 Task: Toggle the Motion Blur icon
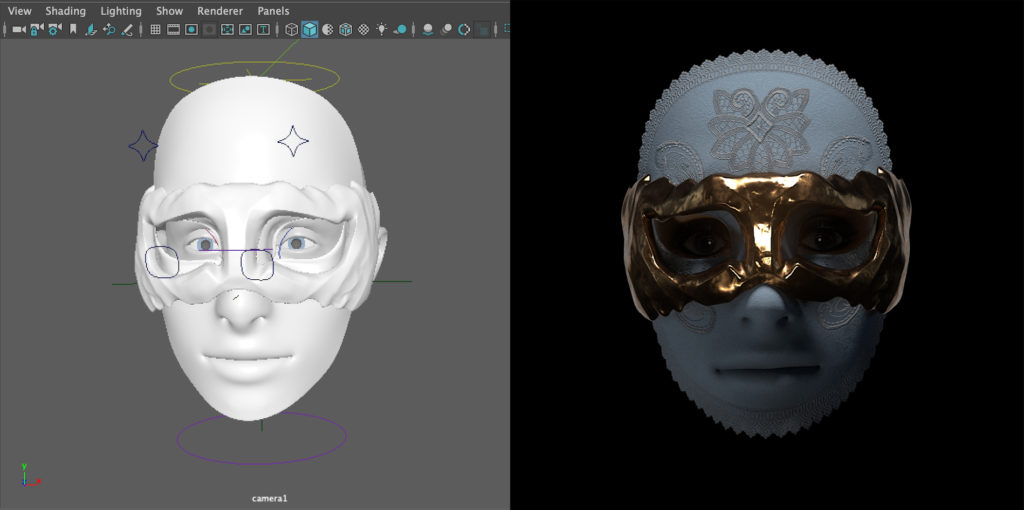(446, 29)
